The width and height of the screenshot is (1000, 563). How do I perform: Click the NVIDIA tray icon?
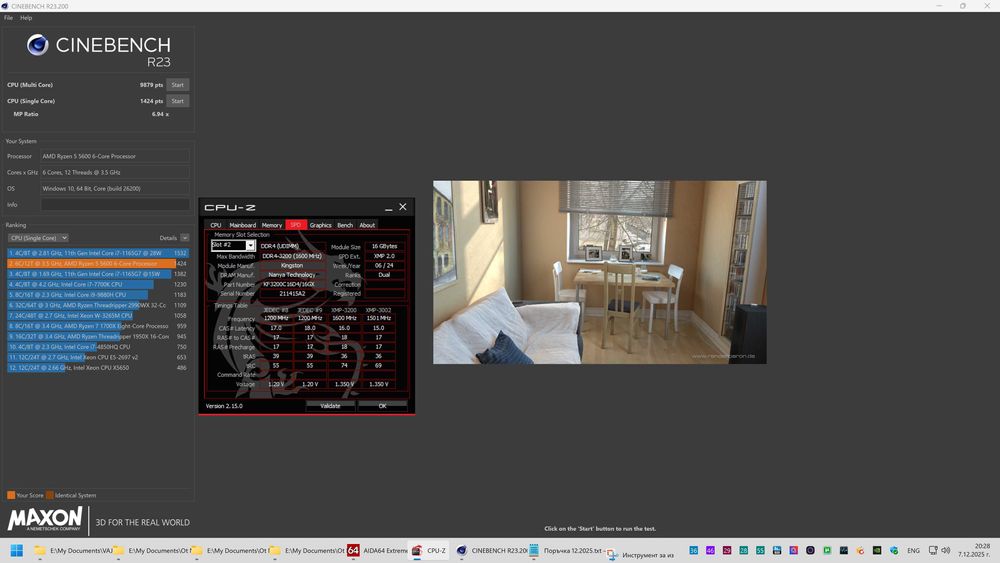(x=877, y=550)
